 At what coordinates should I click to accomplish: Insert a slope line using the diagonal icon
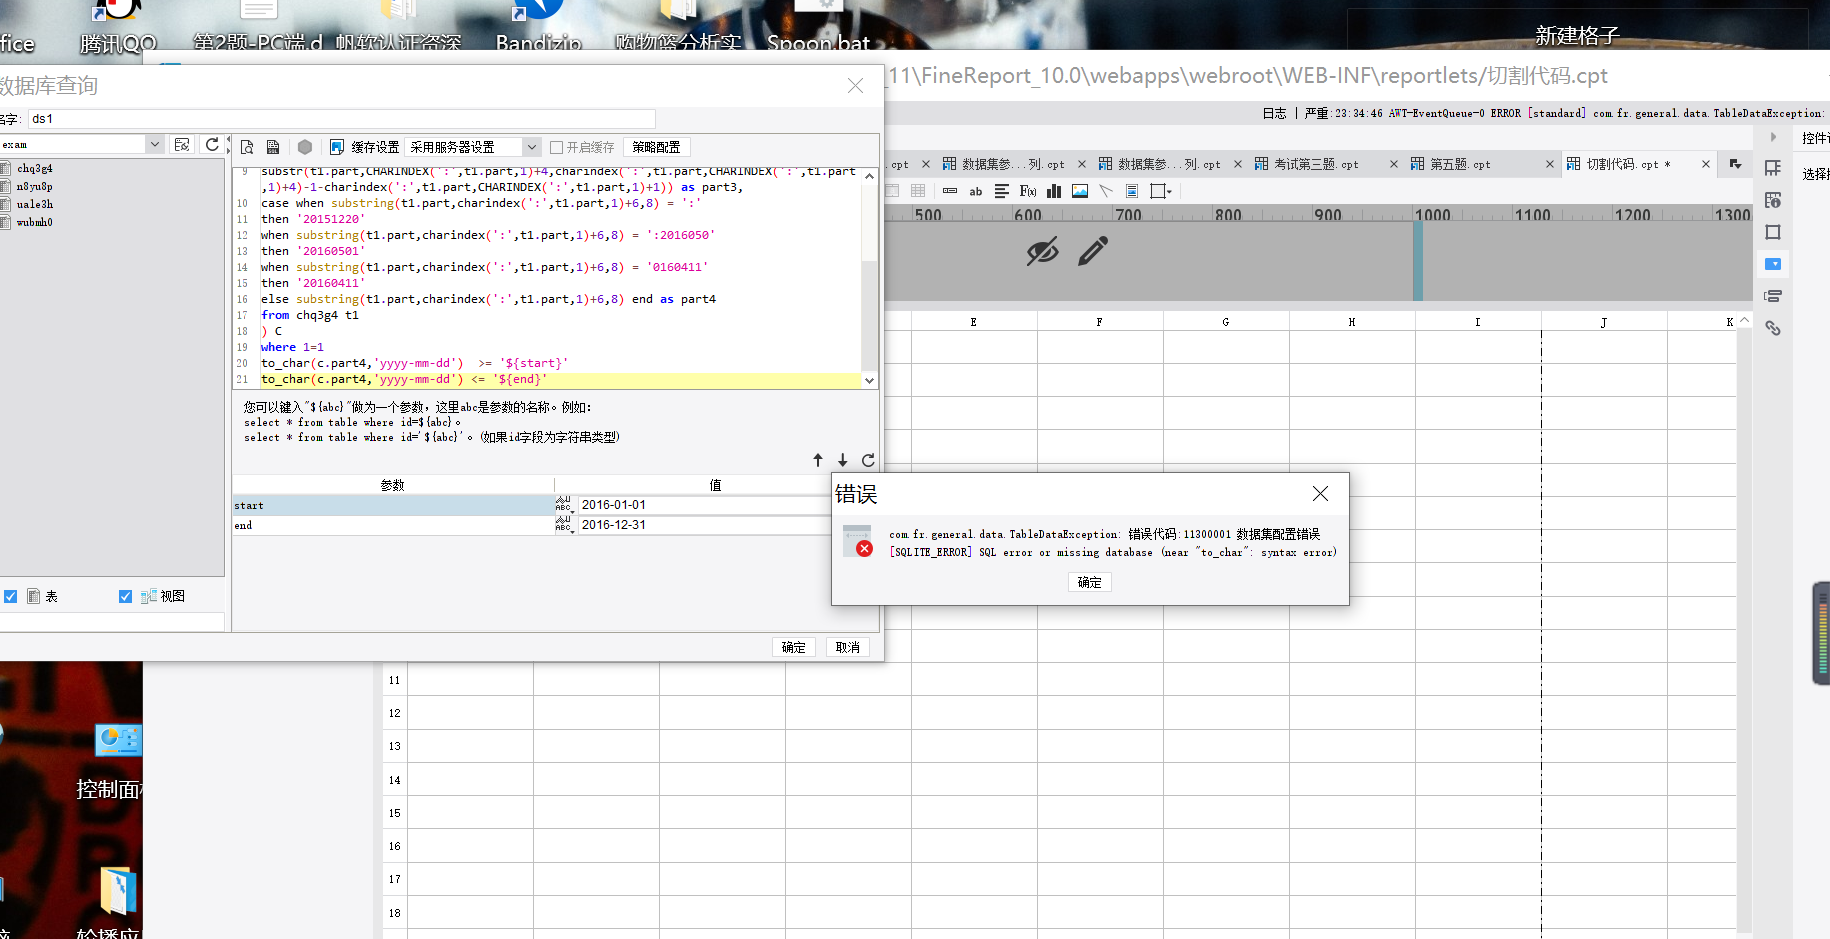point(1106,191)
